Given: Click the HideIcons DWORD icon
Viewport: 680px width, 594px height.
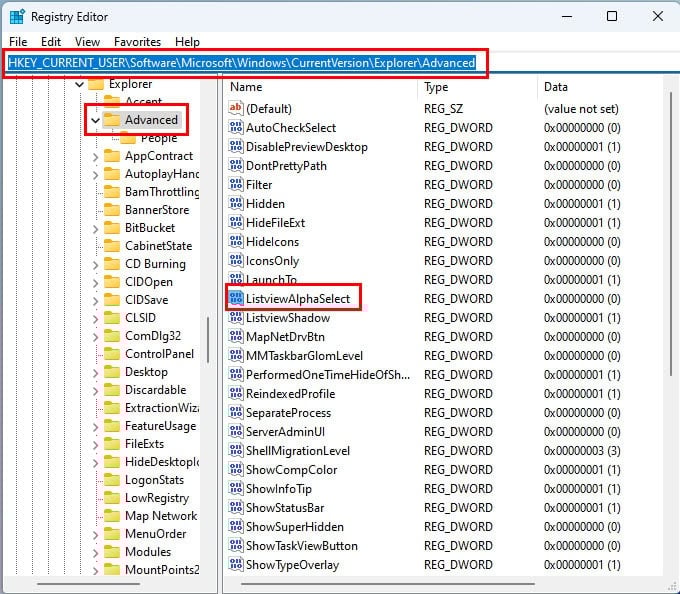Looking at the screenshot, I should [x=236, y=242].
